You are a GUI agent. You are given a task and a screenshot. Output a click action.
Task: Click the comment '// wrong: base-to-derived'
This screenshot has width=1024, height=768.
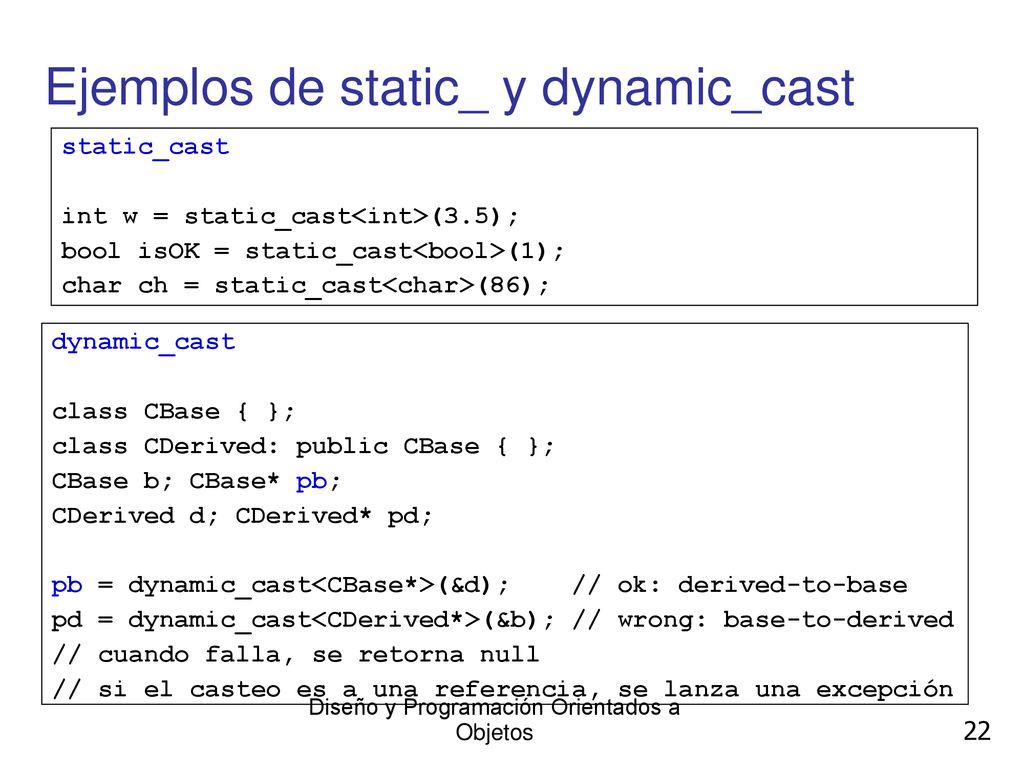pos(763,620)
